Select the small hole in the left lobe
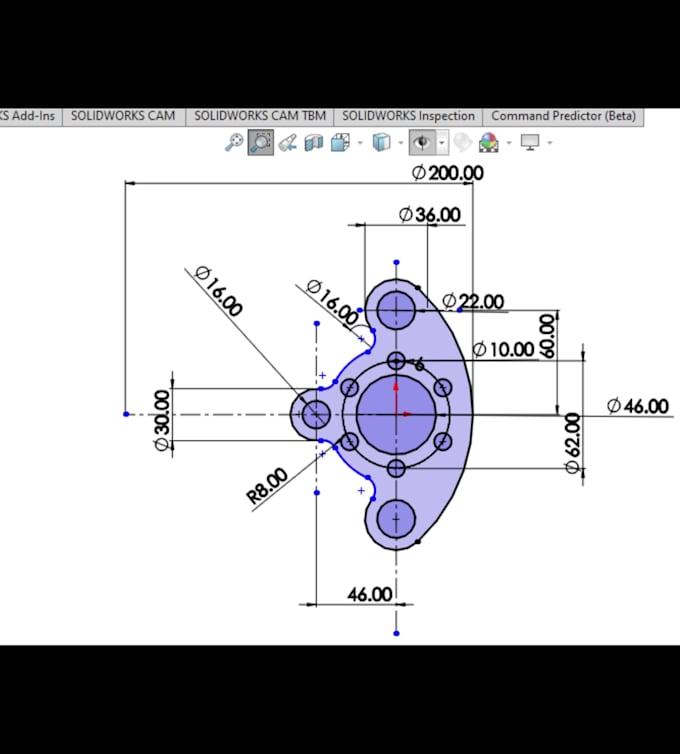This screenshot has height=754, width=680. pos(316,414)
